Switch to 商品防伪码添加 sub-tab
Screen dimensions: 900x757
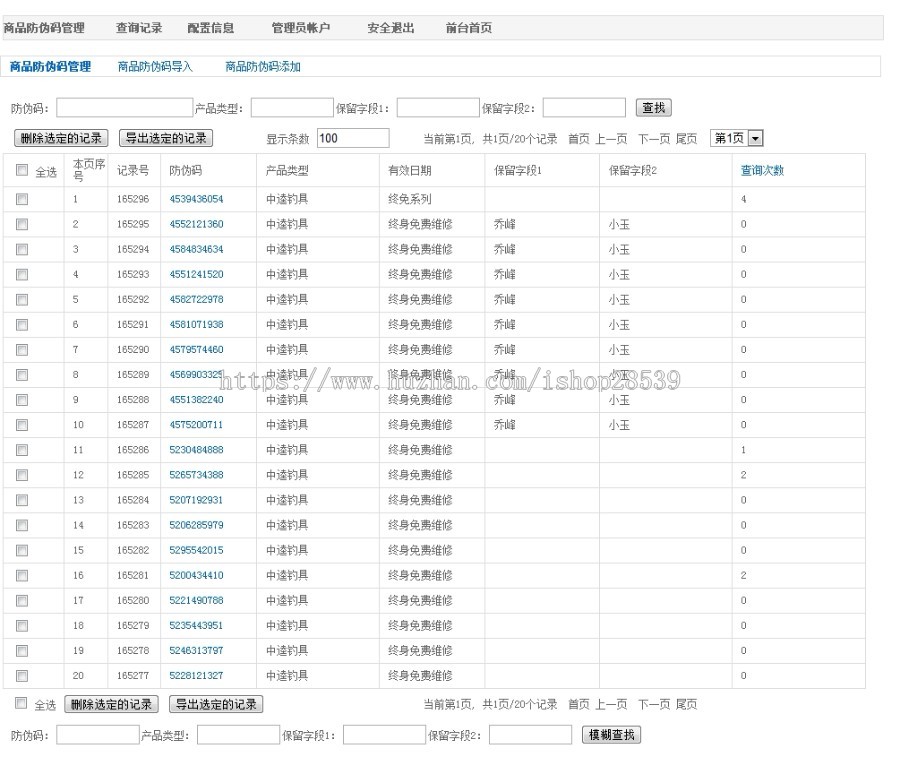pos(263,67)
